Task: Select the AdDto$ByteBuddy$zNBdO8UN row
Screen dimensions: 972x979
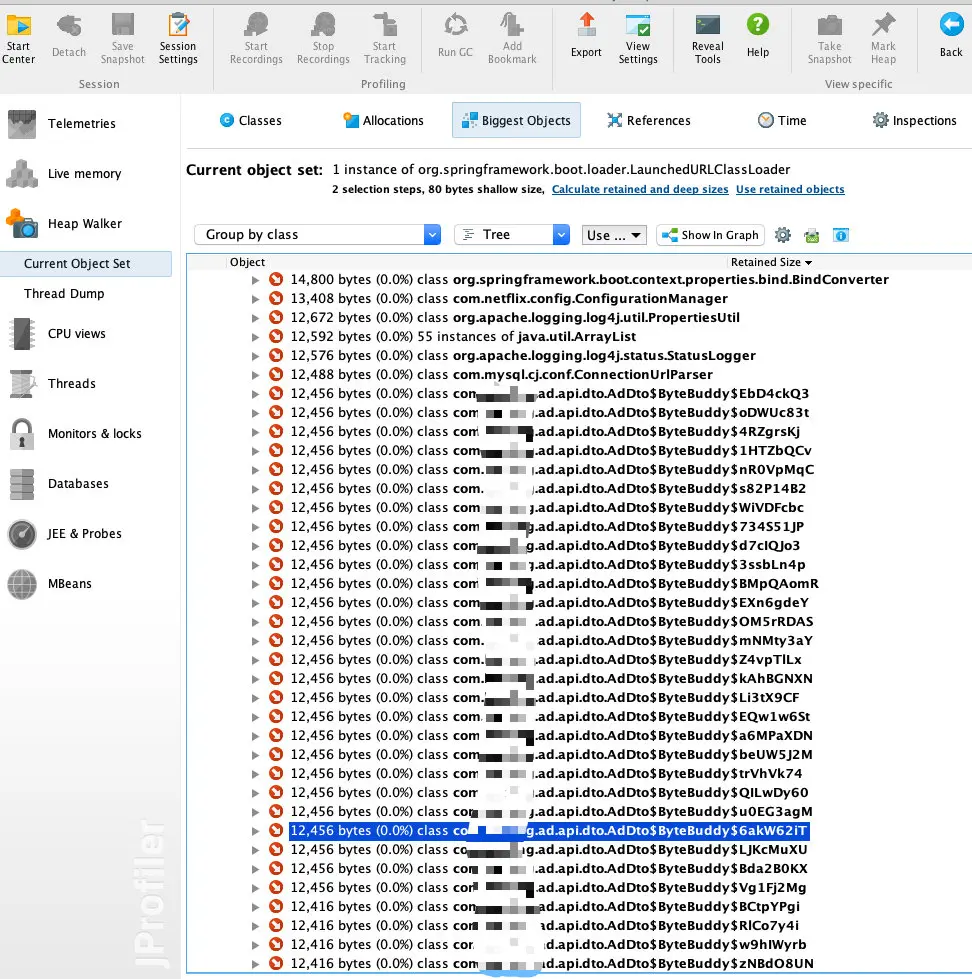Action: point(552,963)
